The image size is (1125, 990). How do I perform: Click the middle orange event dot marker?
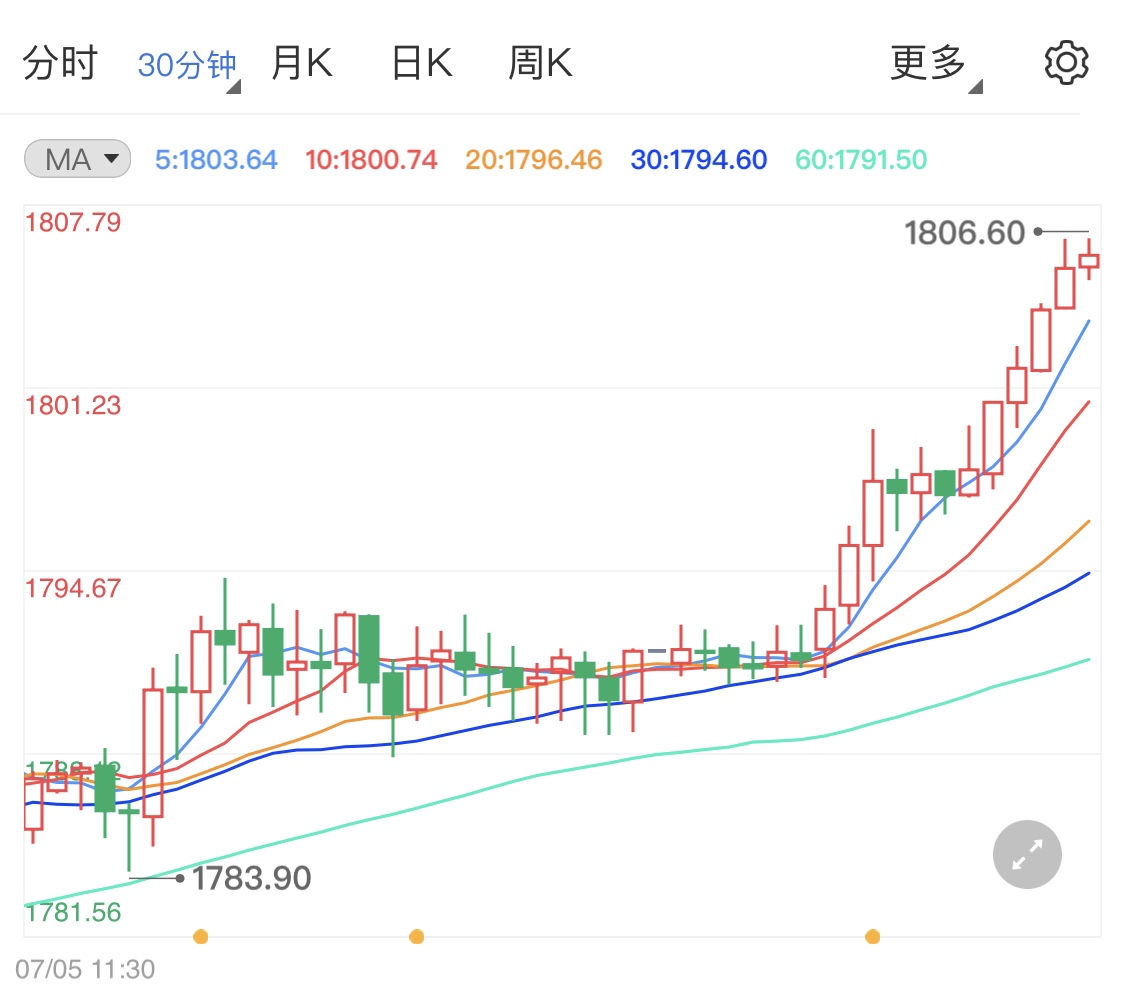416,936
